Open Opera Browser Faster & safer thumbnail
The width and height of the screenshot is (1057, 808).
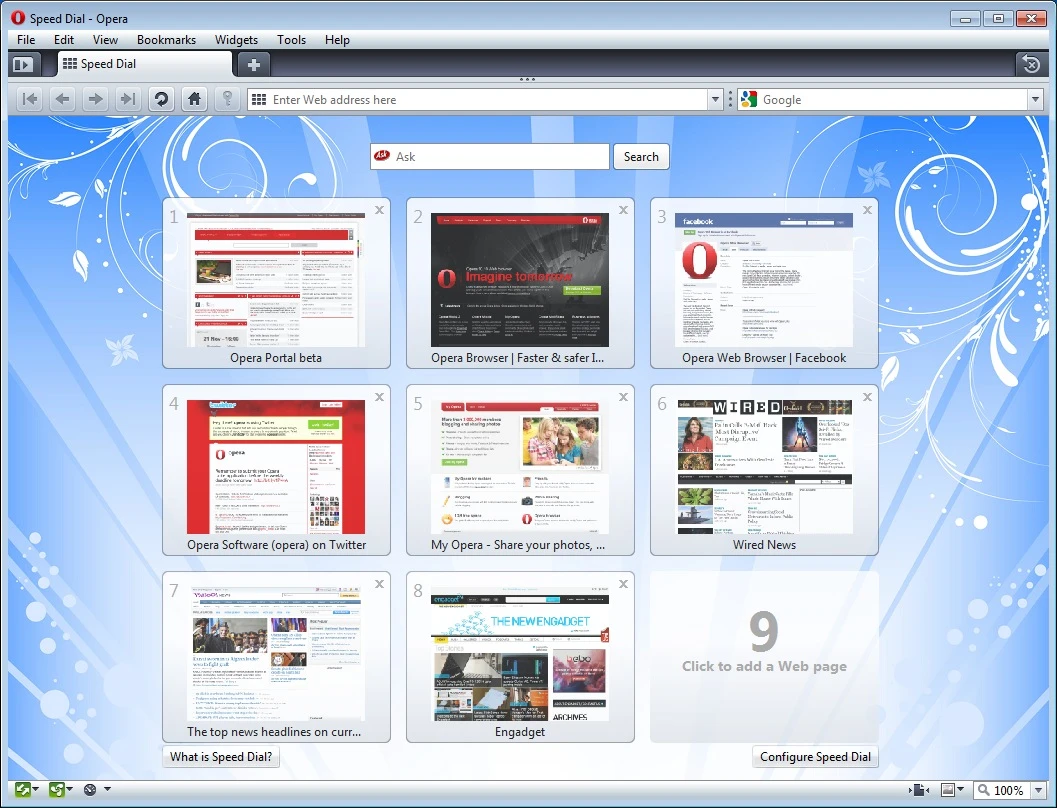coord(520,280)
